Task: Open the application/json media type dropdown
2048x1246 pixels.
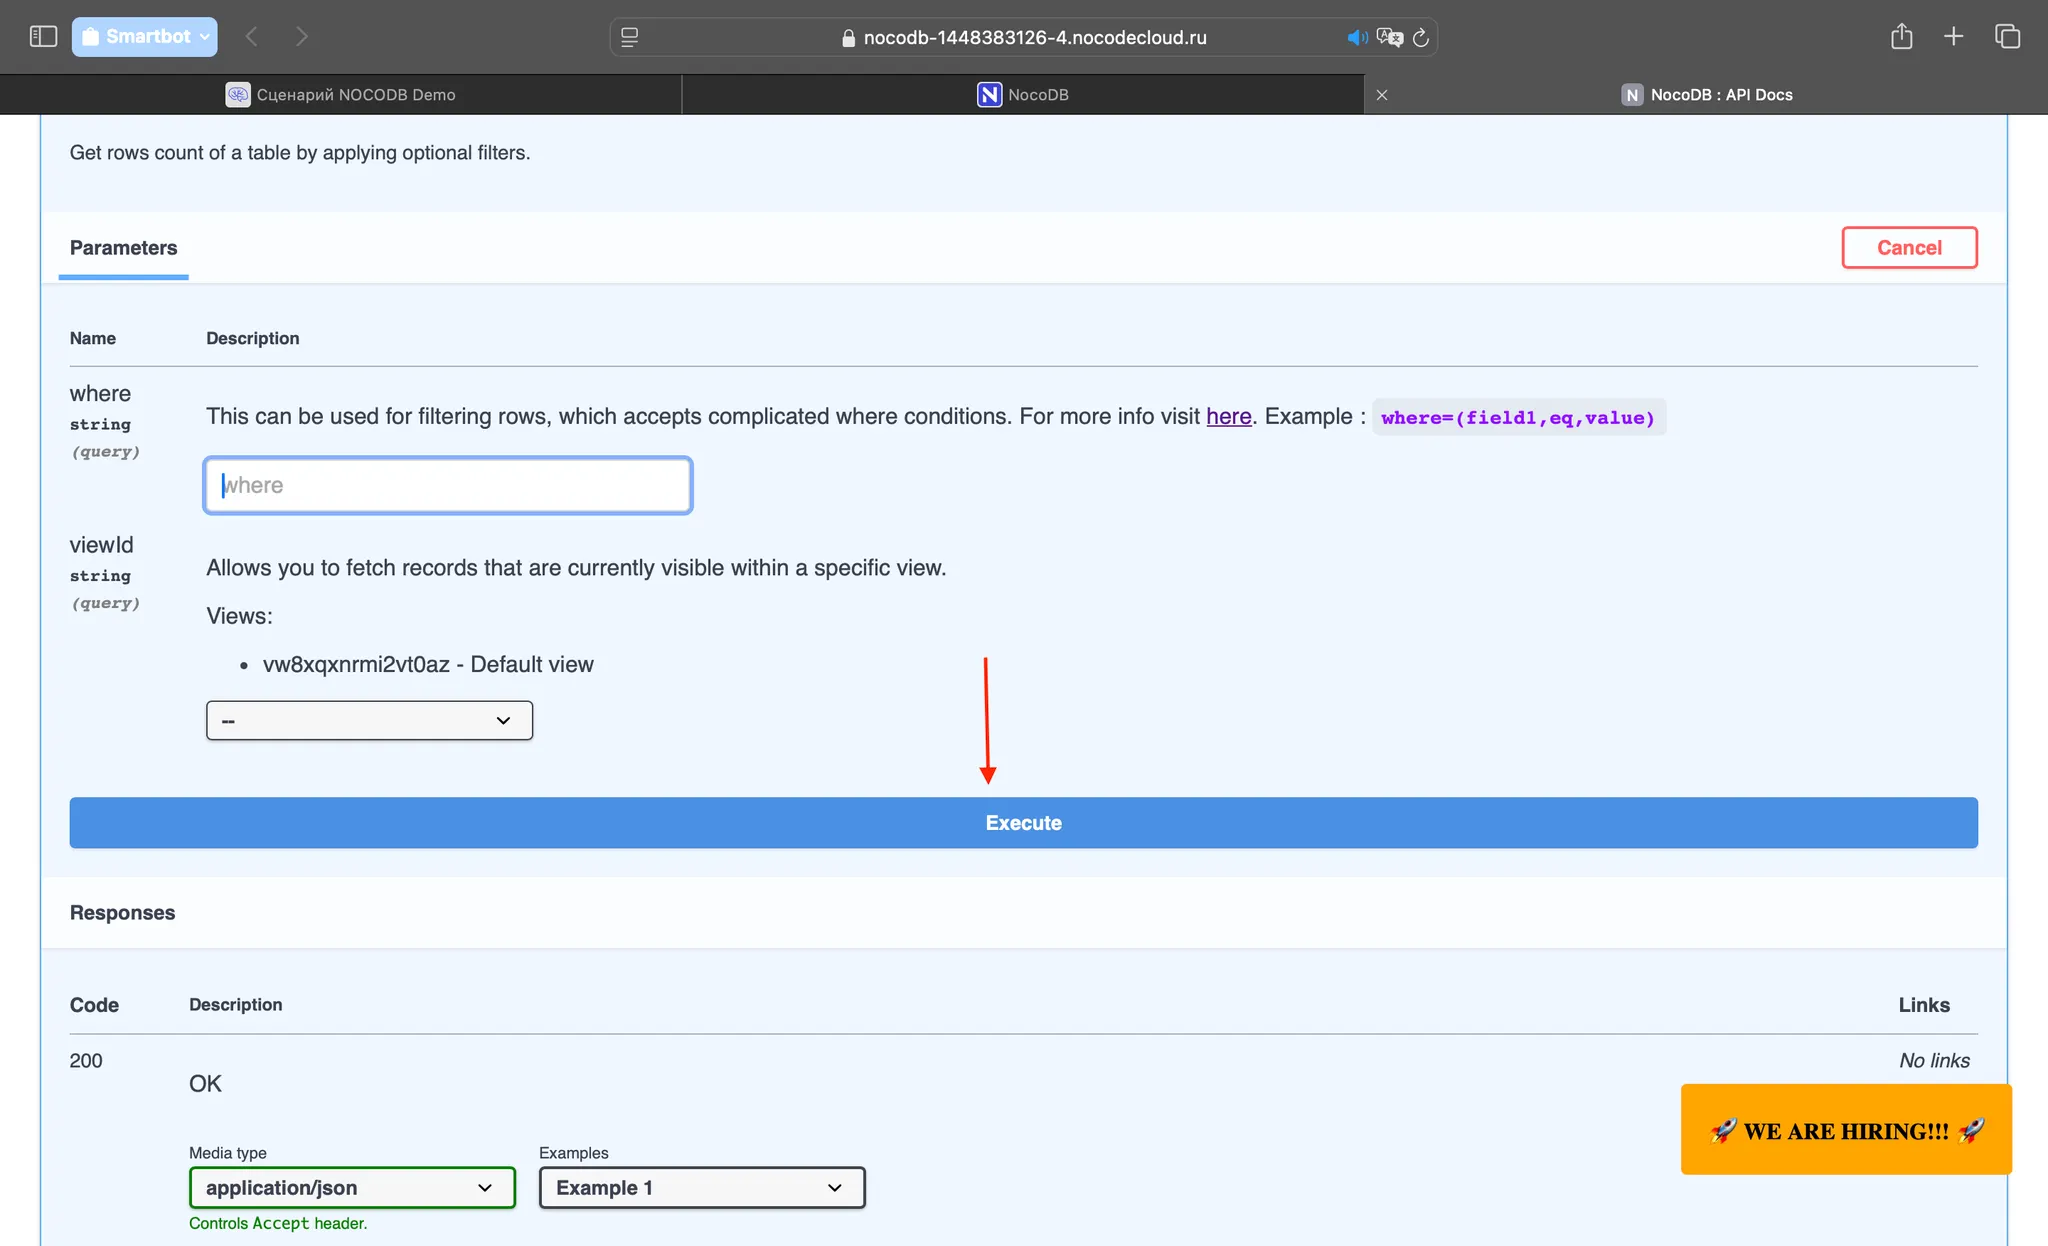Action: click(x=352, y=1187)
